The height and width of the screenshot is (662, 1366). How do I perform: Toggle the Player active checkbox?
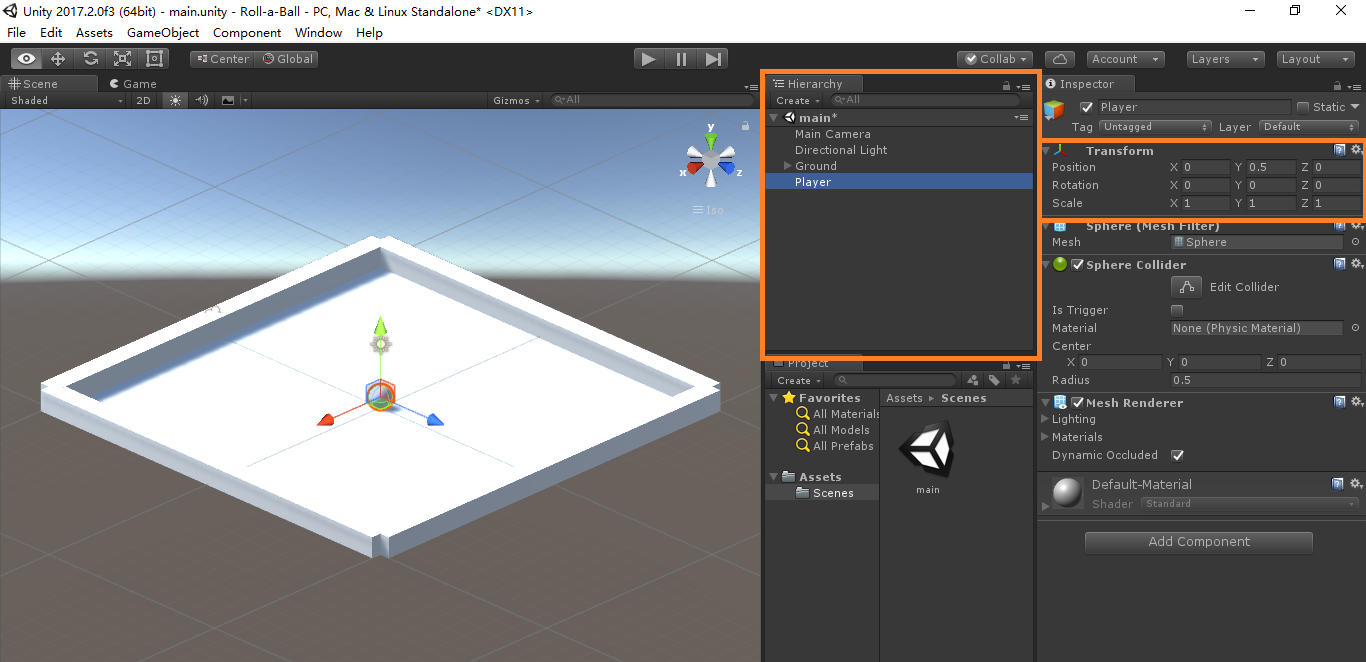tap(1087, 107)
